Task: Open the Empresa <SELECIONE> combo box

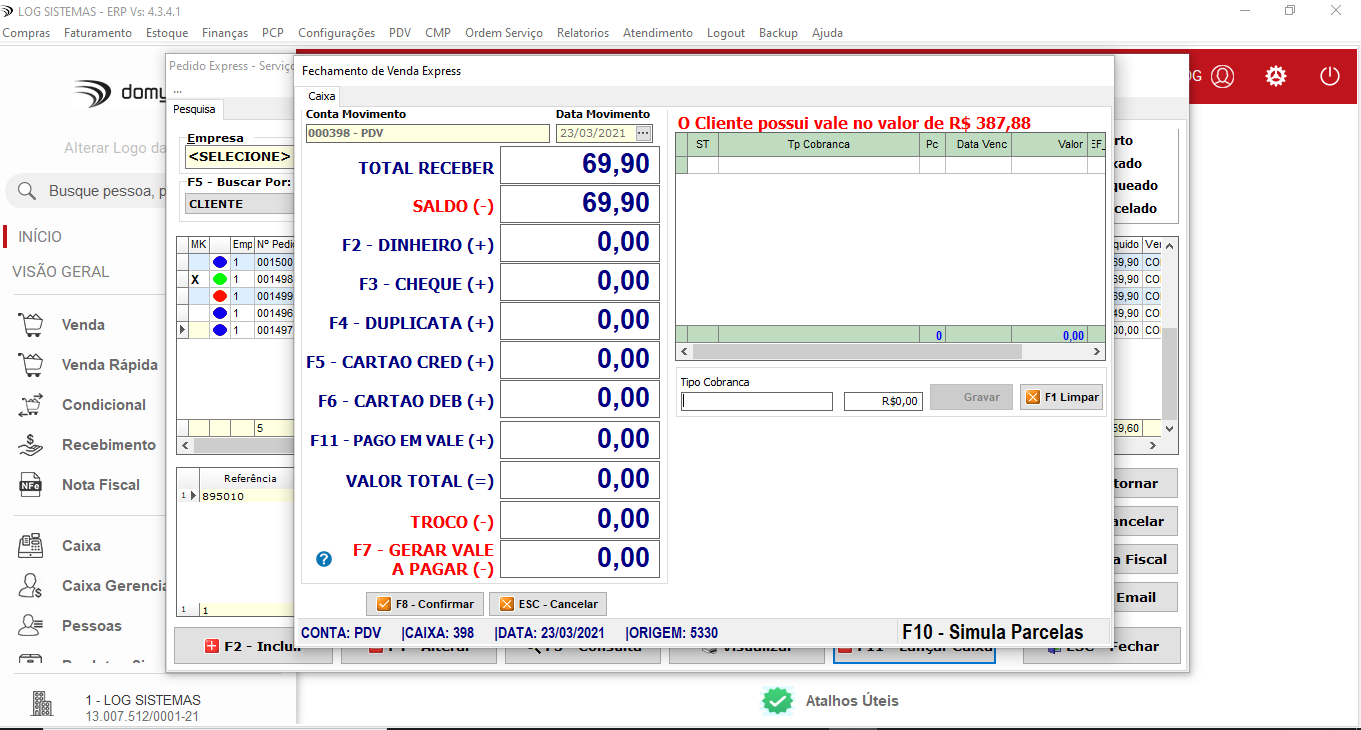Action: [x=239, y=156]
